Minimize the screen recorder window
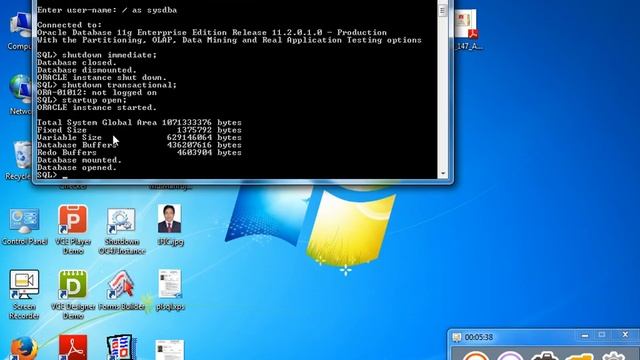The height and width of the screenshot is (360, 640). 585,336
